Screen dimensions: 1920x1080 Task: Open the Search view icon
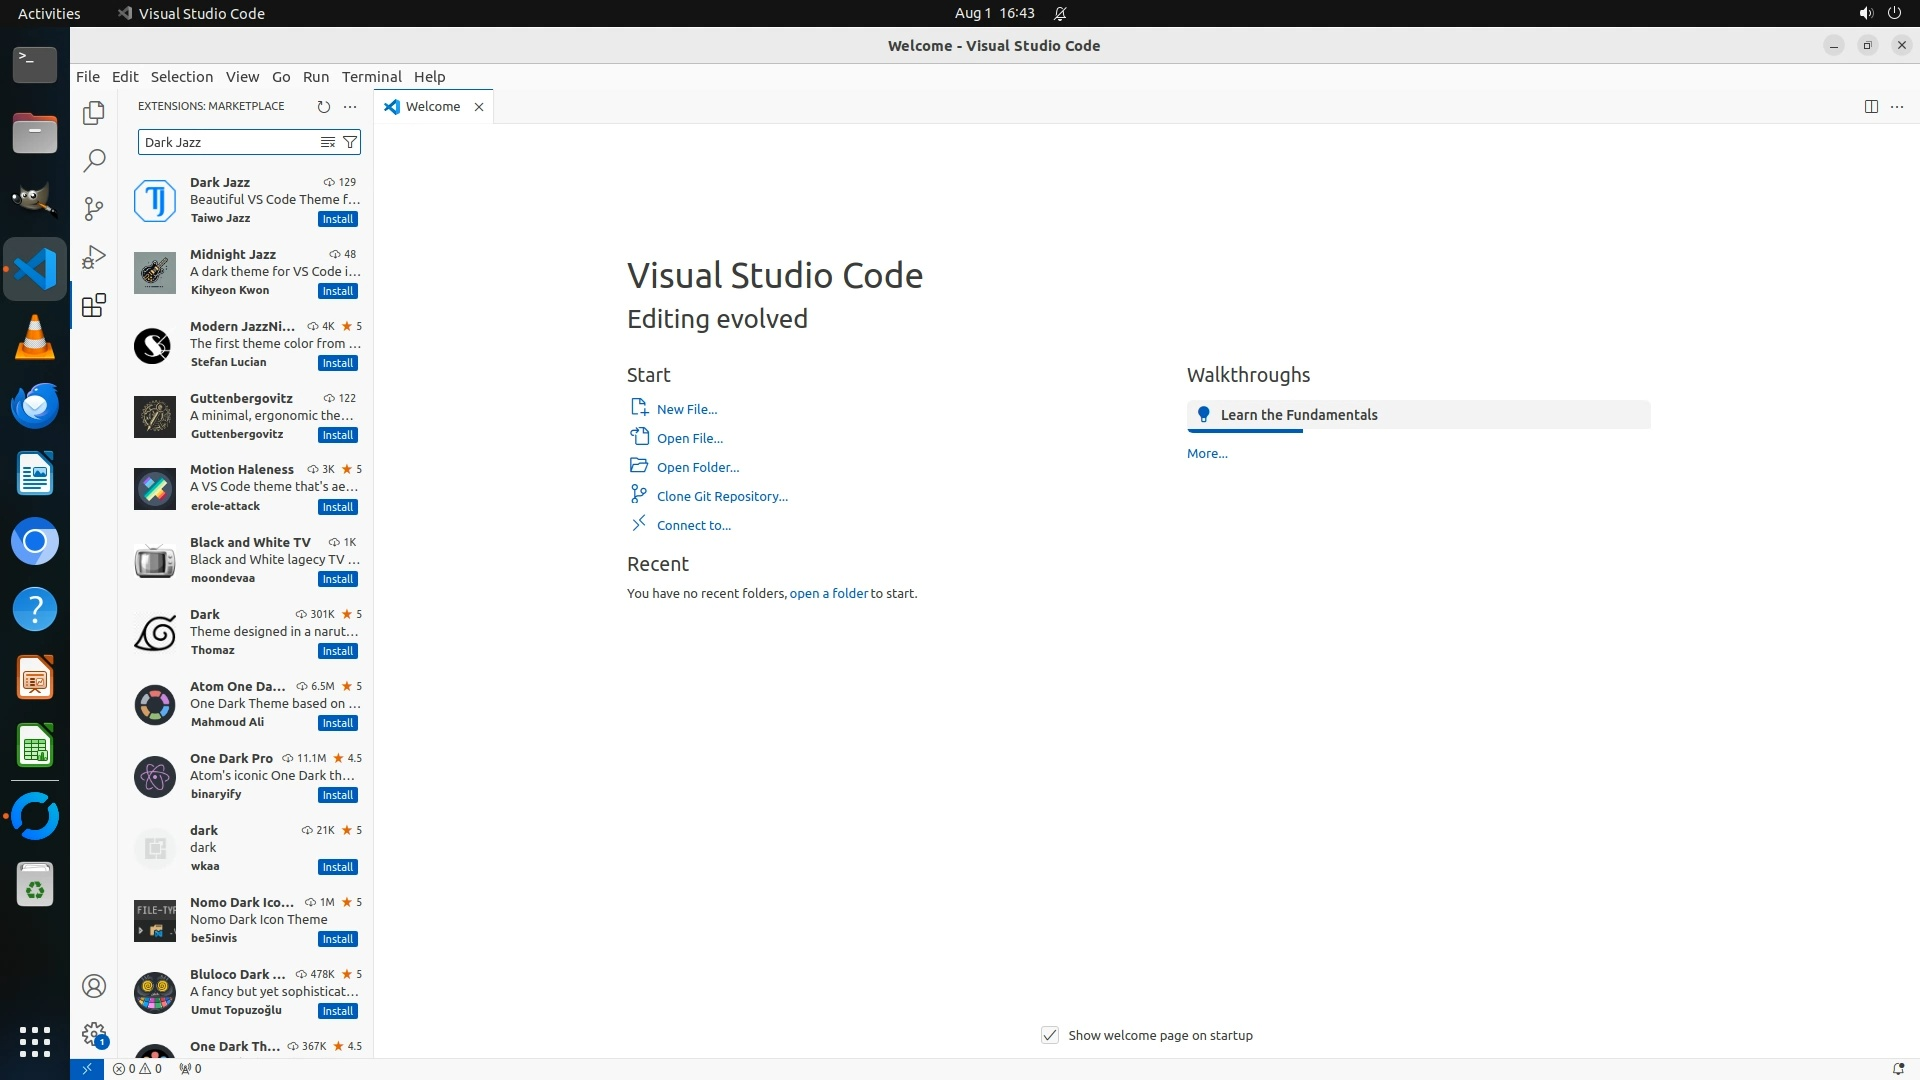coord(93,160)
